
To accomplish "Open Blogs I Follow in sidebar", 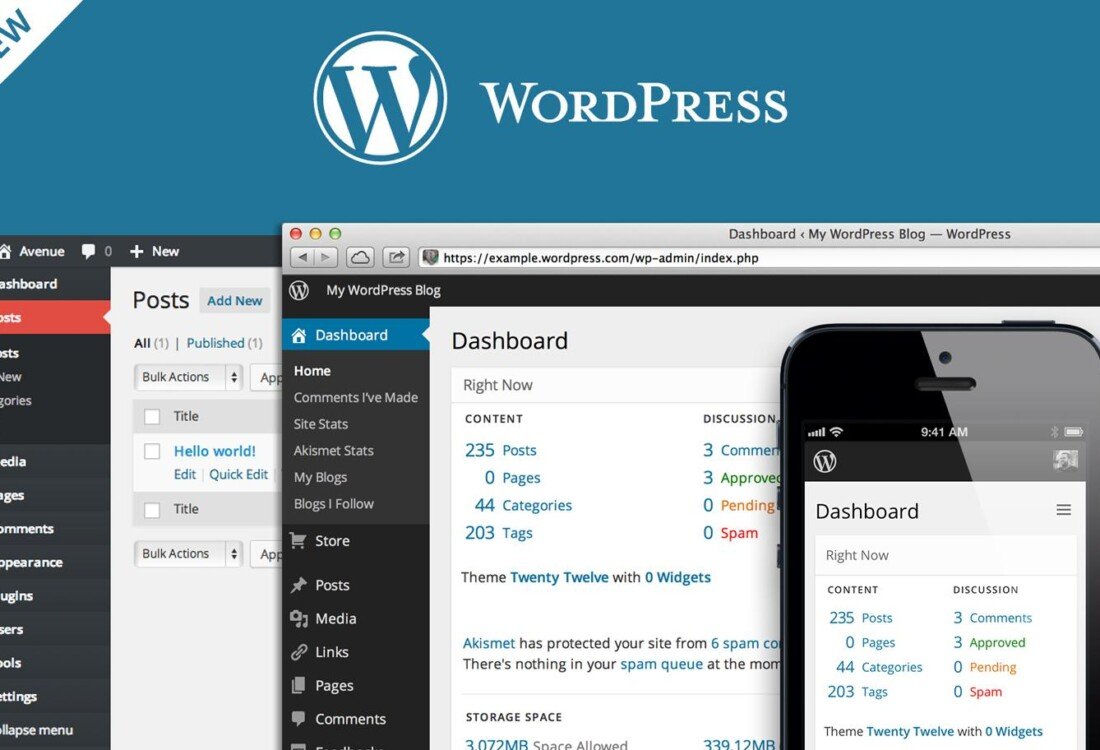I will [334, 504].
